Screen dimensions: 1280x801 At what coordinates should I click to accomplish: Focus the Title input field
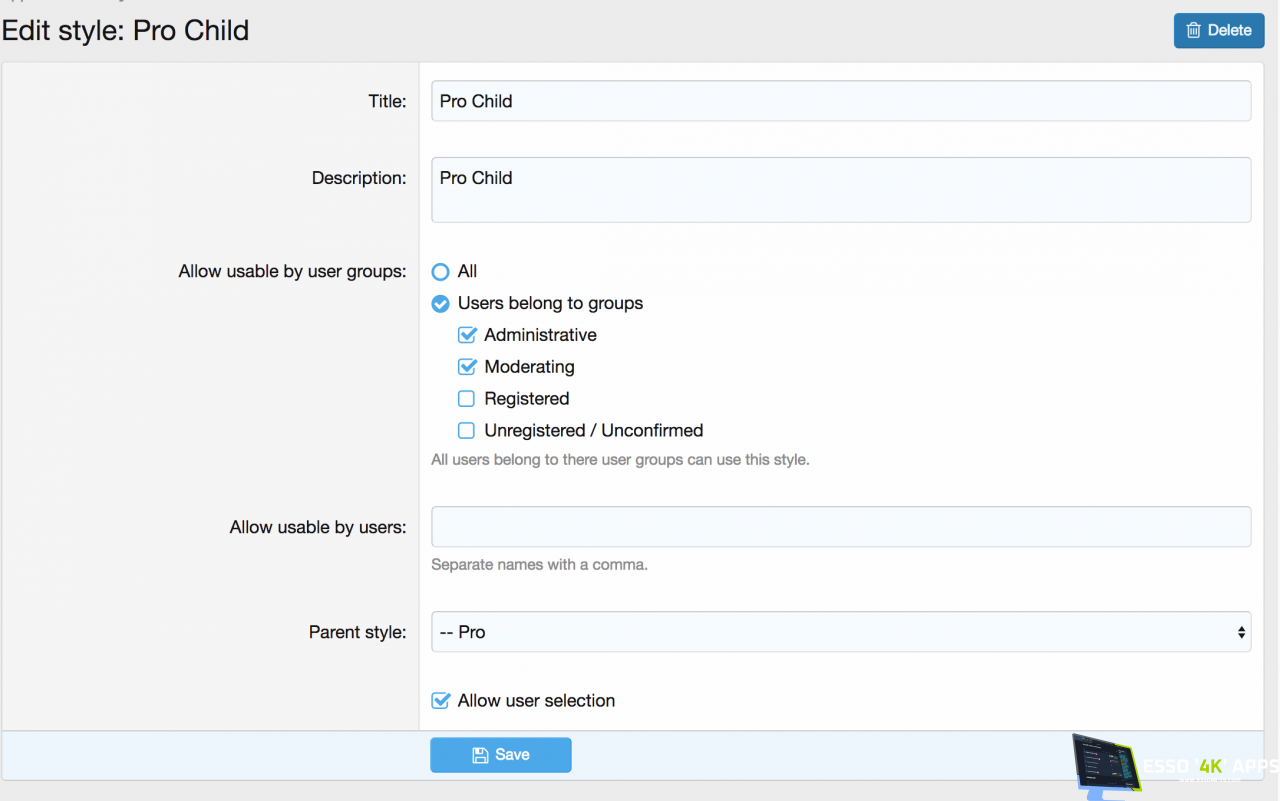[840, 101]
